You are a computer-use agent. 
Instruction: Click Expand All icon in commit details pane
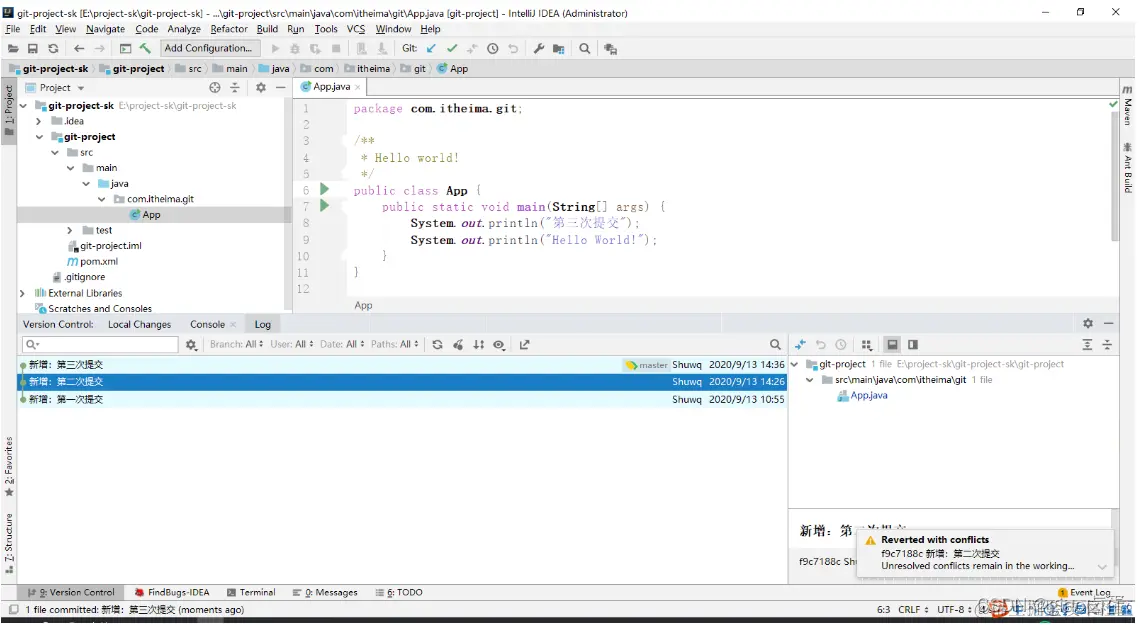tap(1087, 345)
